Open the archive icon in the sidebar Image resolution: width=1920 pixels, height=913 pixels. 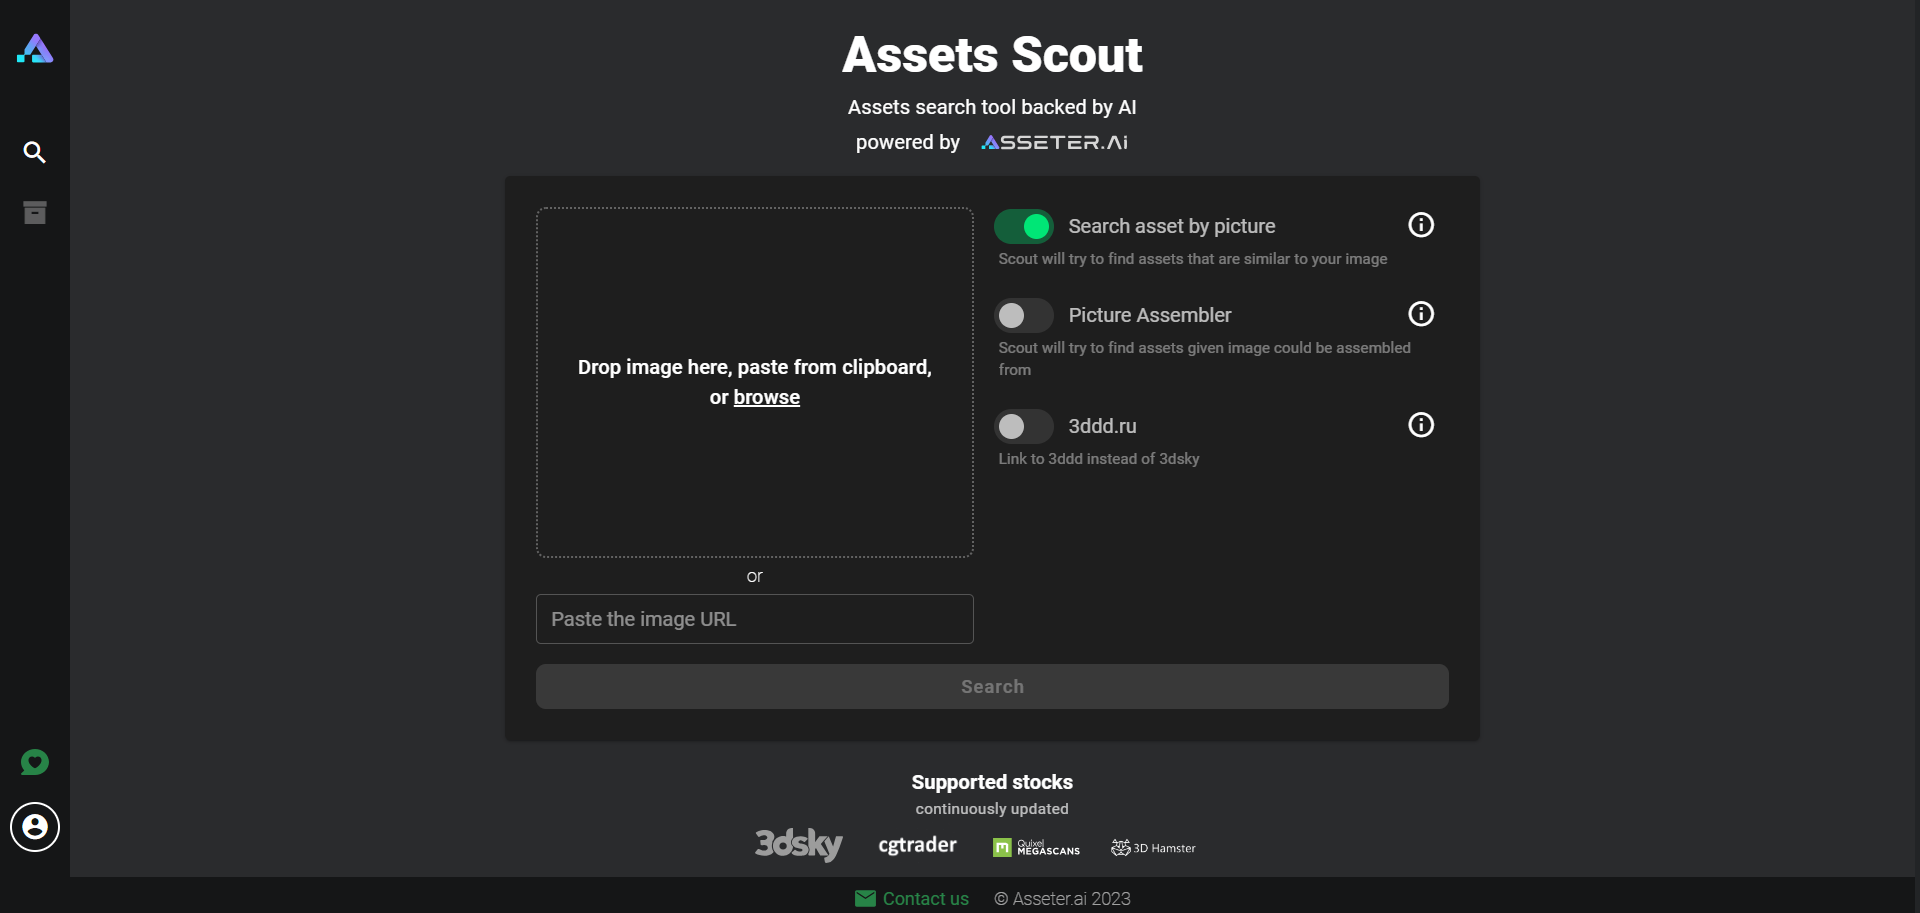click(x=35, y=211)
